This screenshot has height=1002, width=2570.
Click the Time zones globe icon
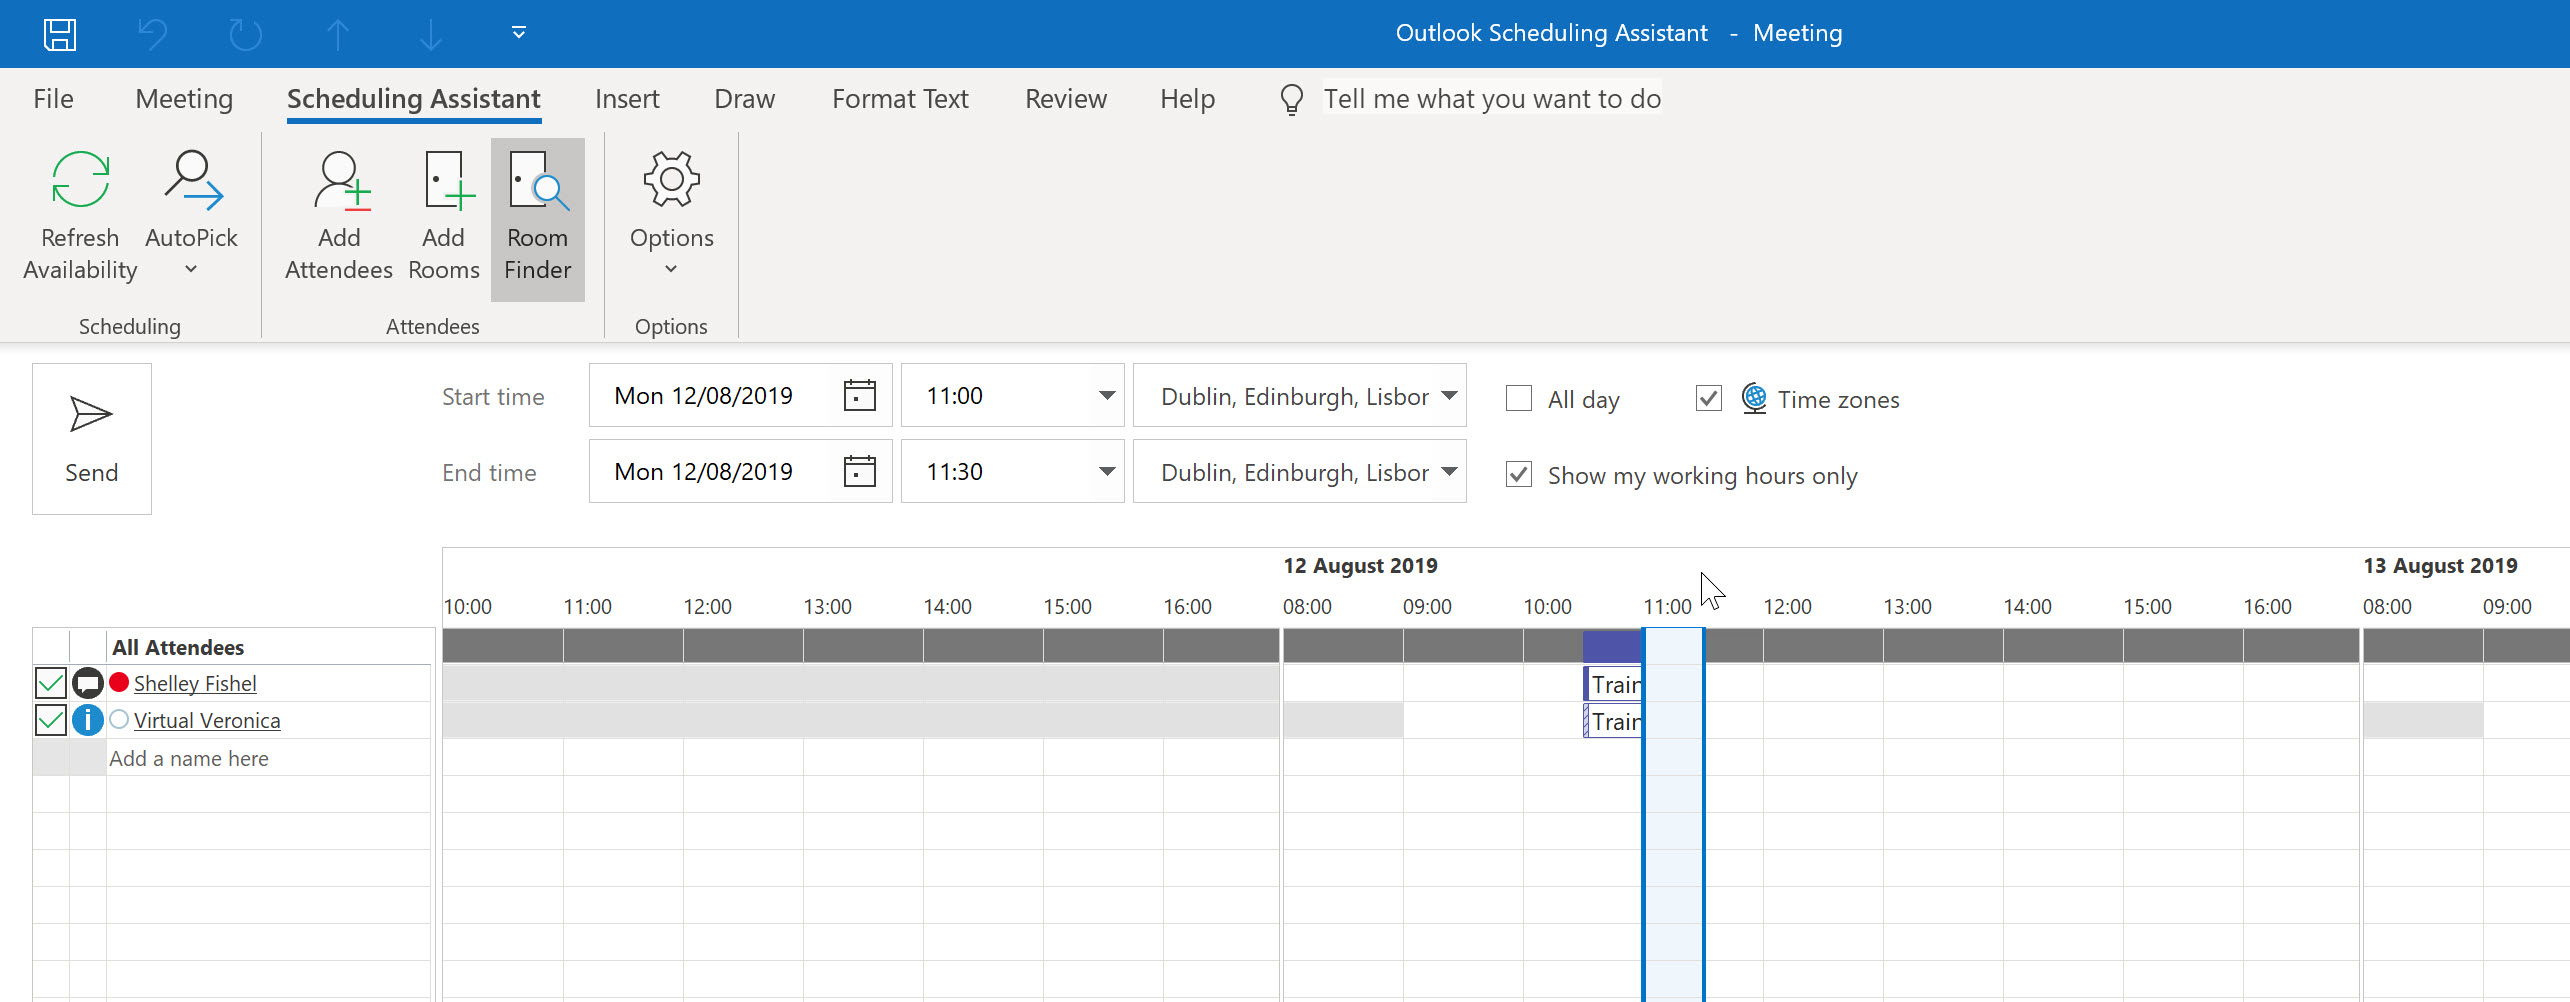click(1754, 398)
